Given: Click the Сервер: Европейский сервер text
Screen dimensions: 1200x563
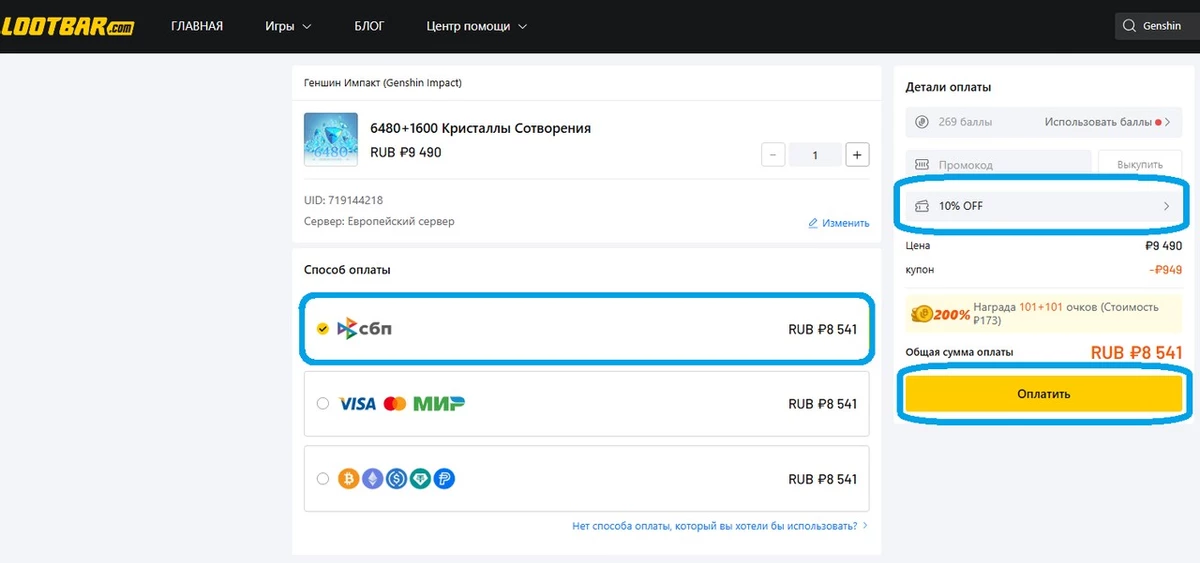Looking at the screenshot, I should pos(379,221).
